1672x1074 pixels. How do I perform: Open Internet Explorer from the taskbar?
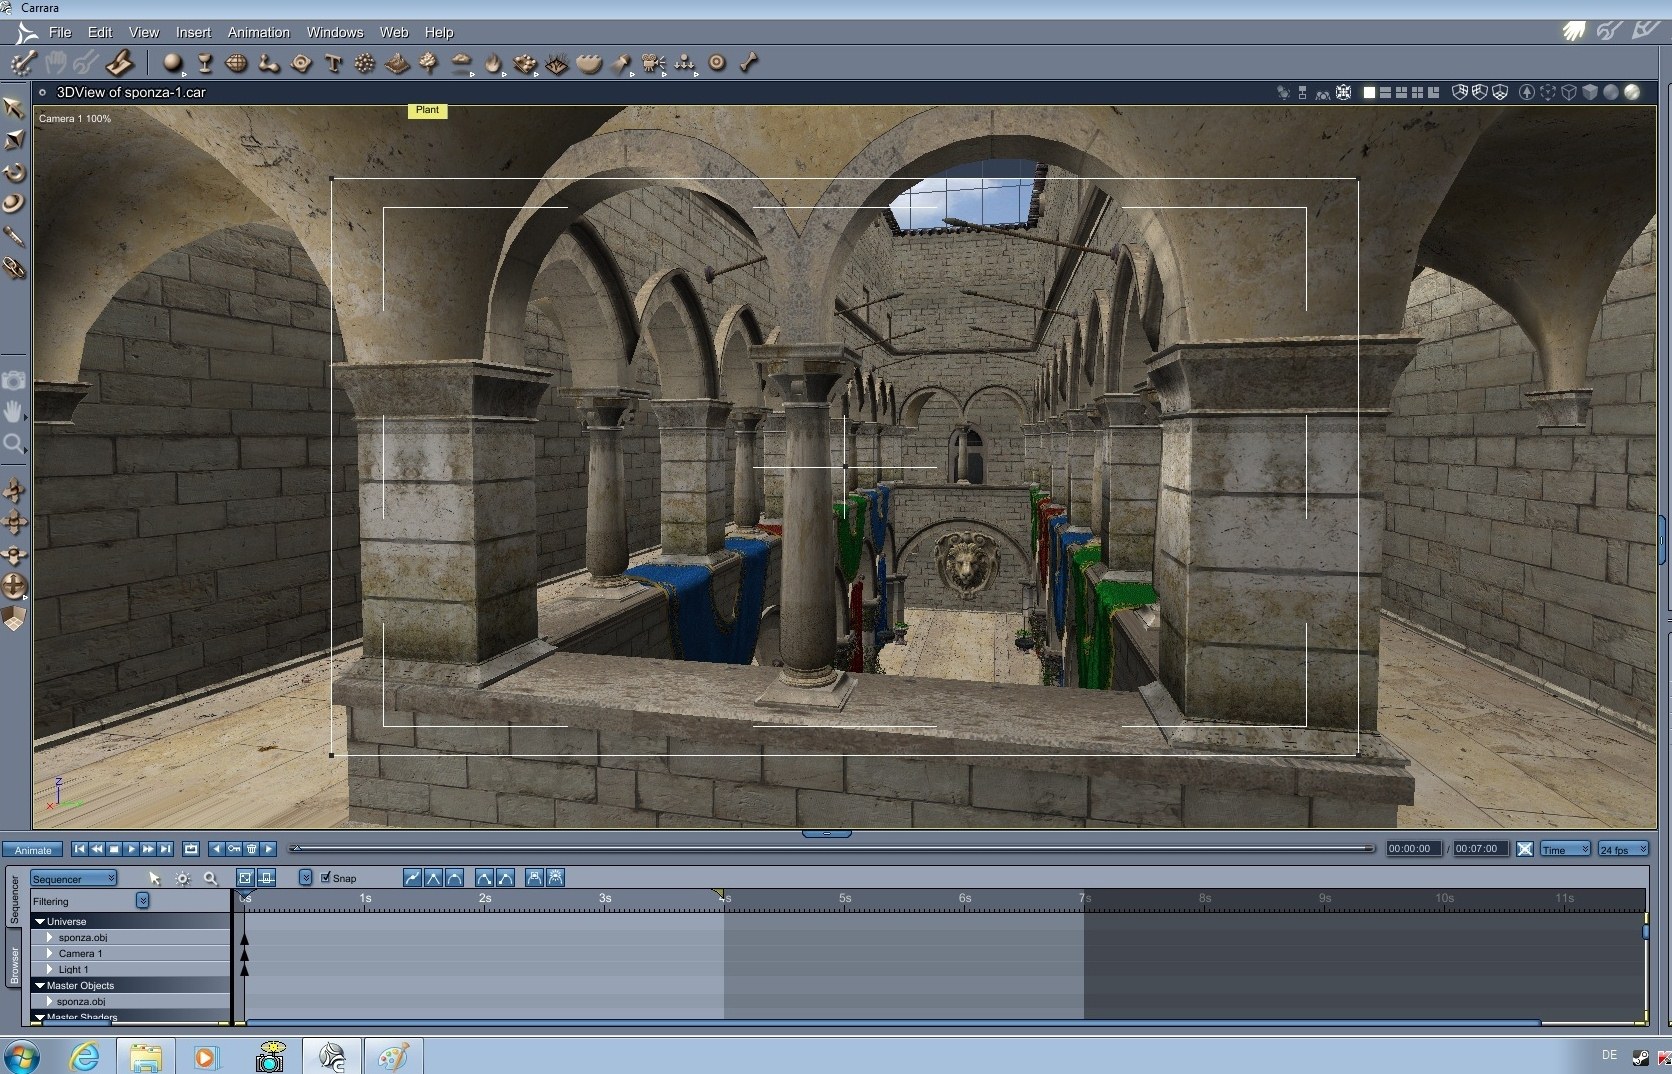[84, 1056]
